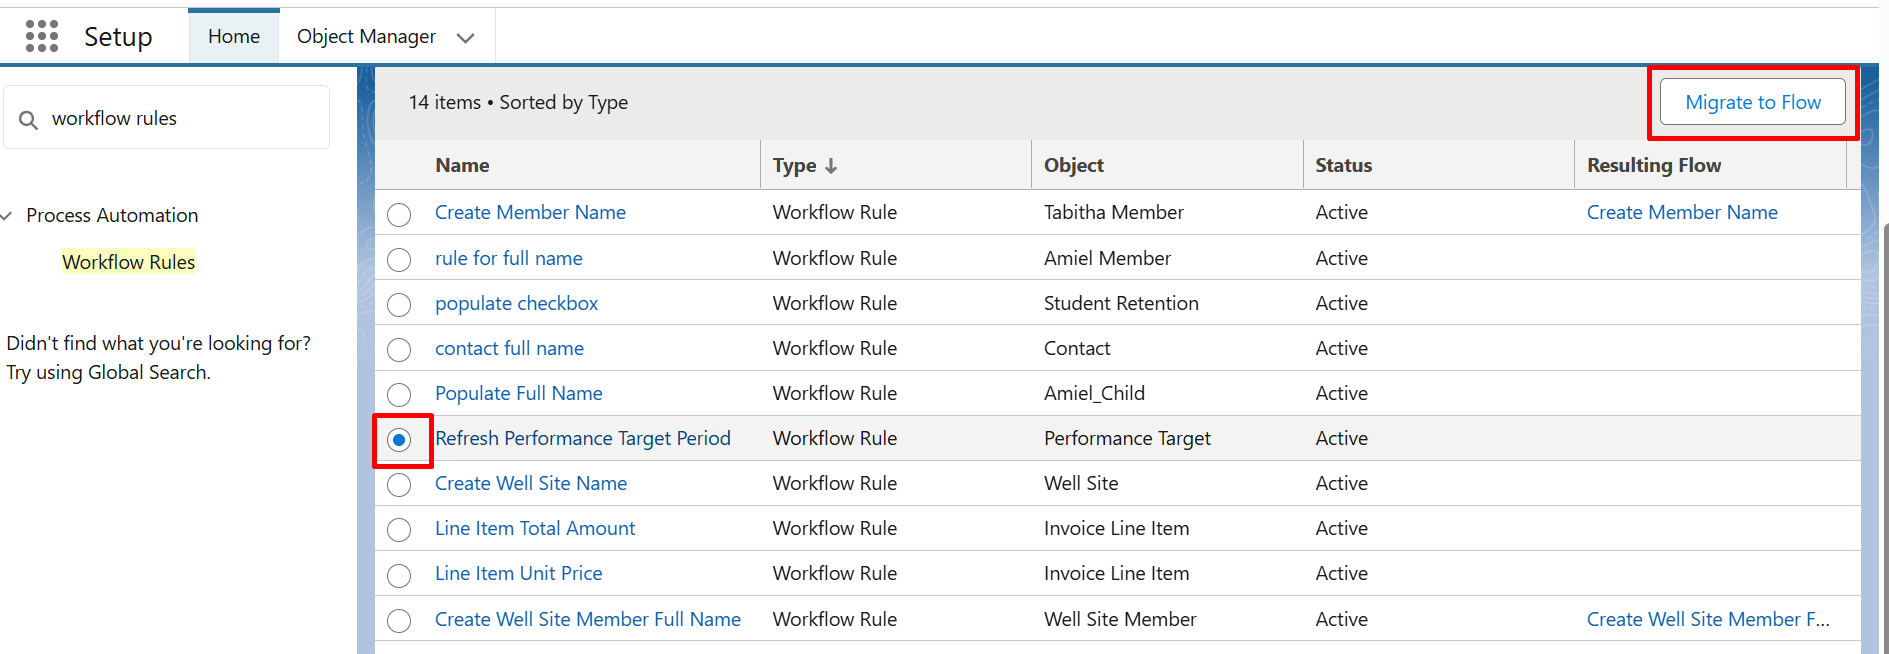
Task: Switch to the Home tab
Action: pos(234,36)
